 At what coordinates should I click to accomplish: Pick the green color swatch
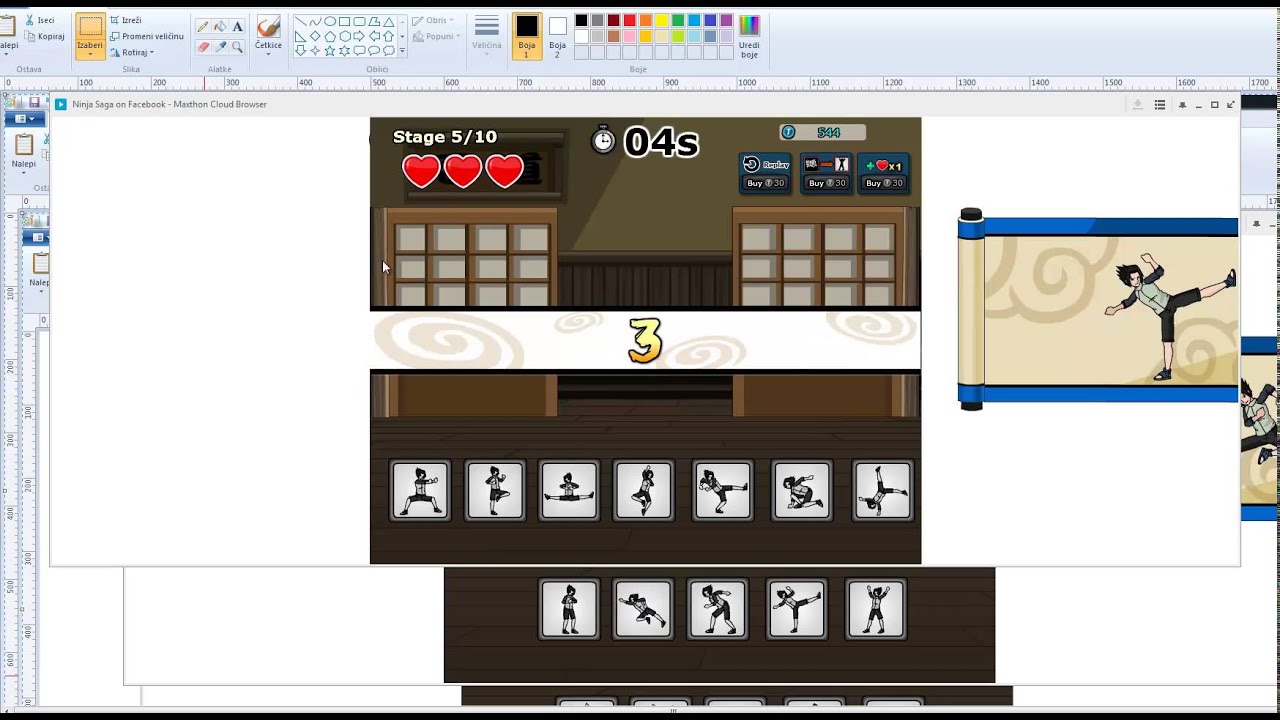(677, 20)
